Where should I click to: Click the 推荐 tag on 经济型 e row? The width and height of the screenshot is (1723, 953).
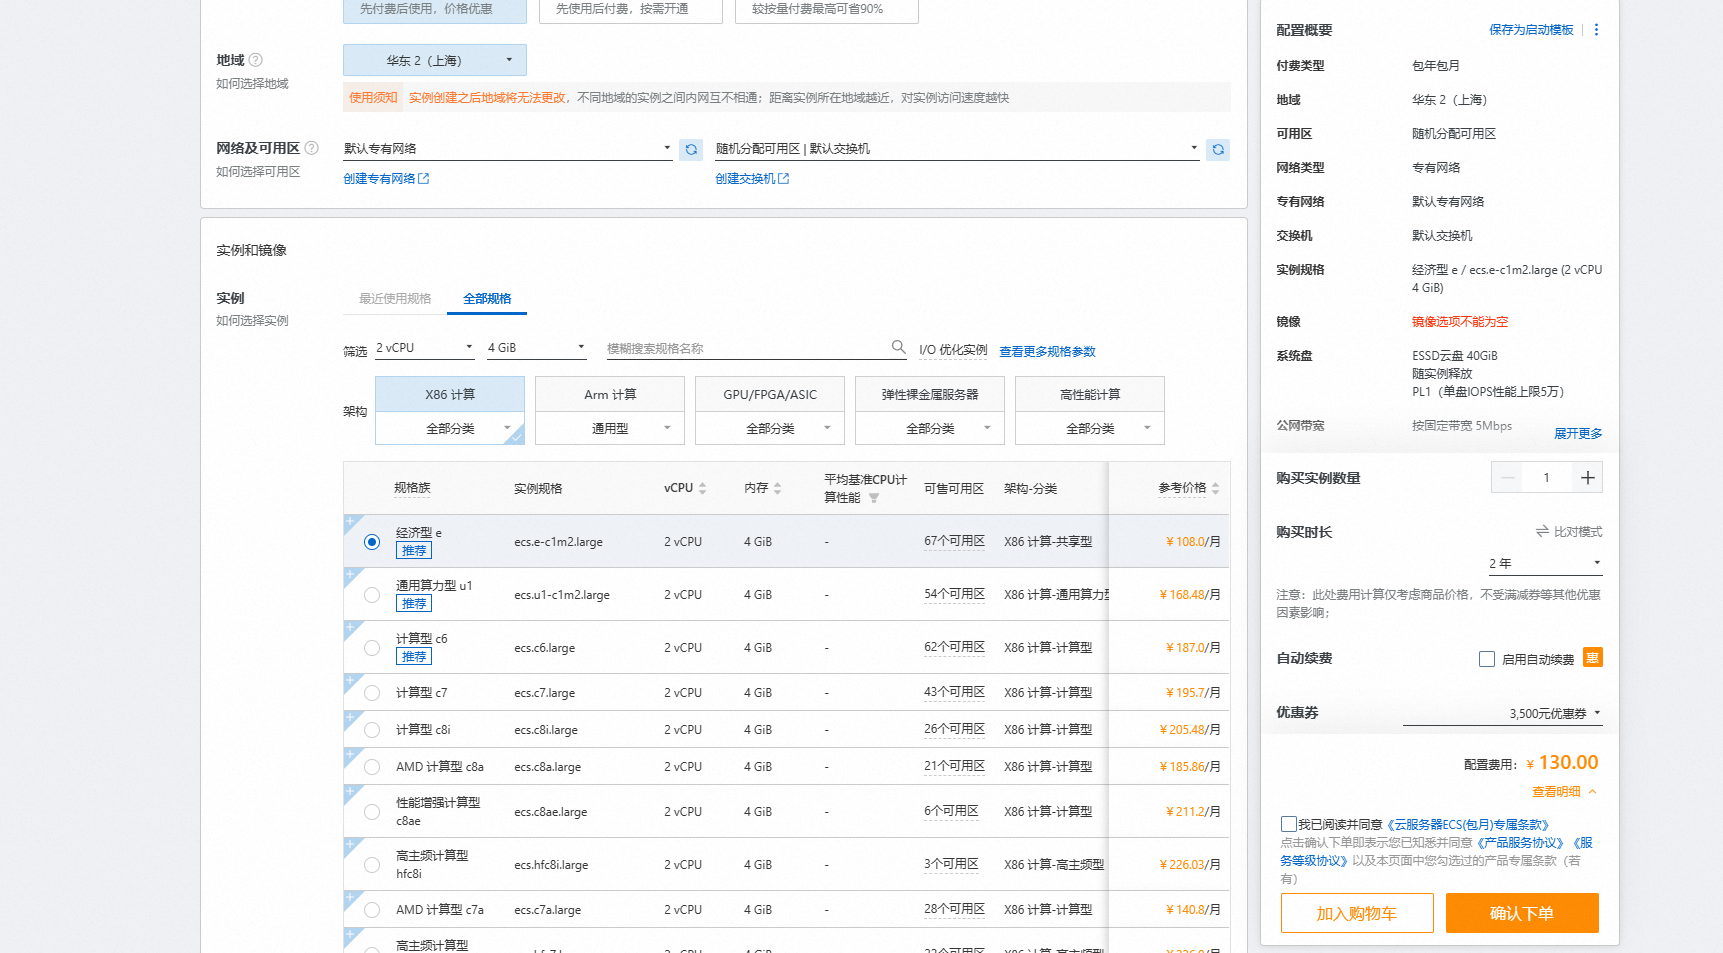(414, 551)
